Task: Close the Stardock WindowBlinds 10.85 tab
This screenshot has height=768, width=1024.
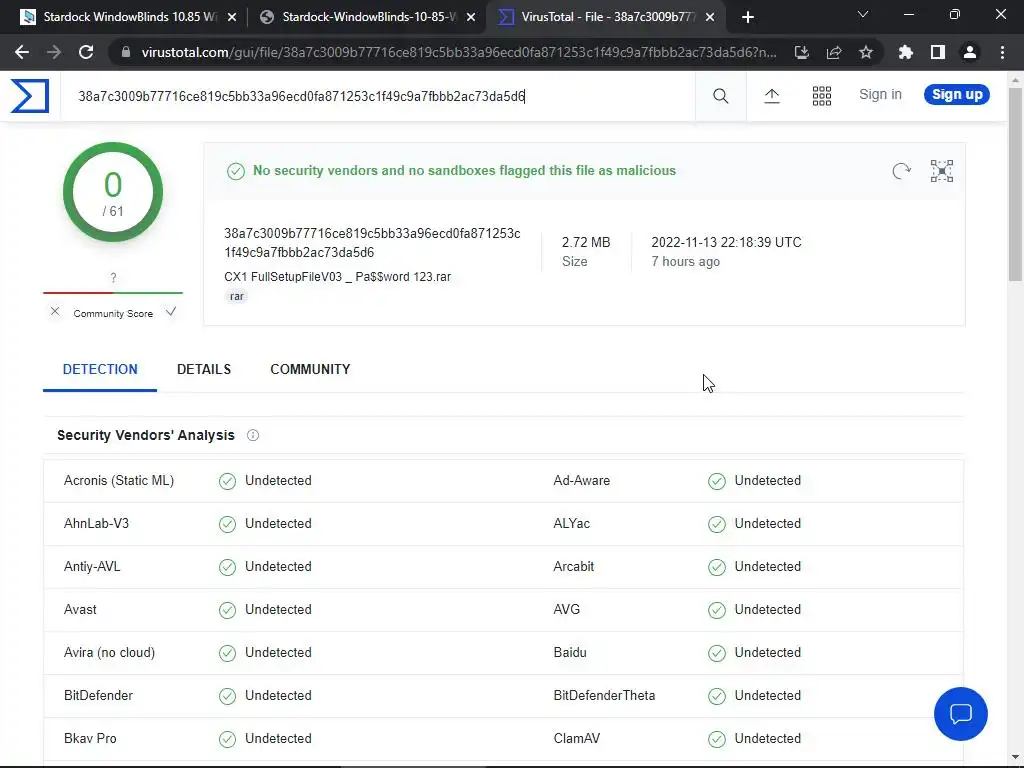Action: (232, 17)
